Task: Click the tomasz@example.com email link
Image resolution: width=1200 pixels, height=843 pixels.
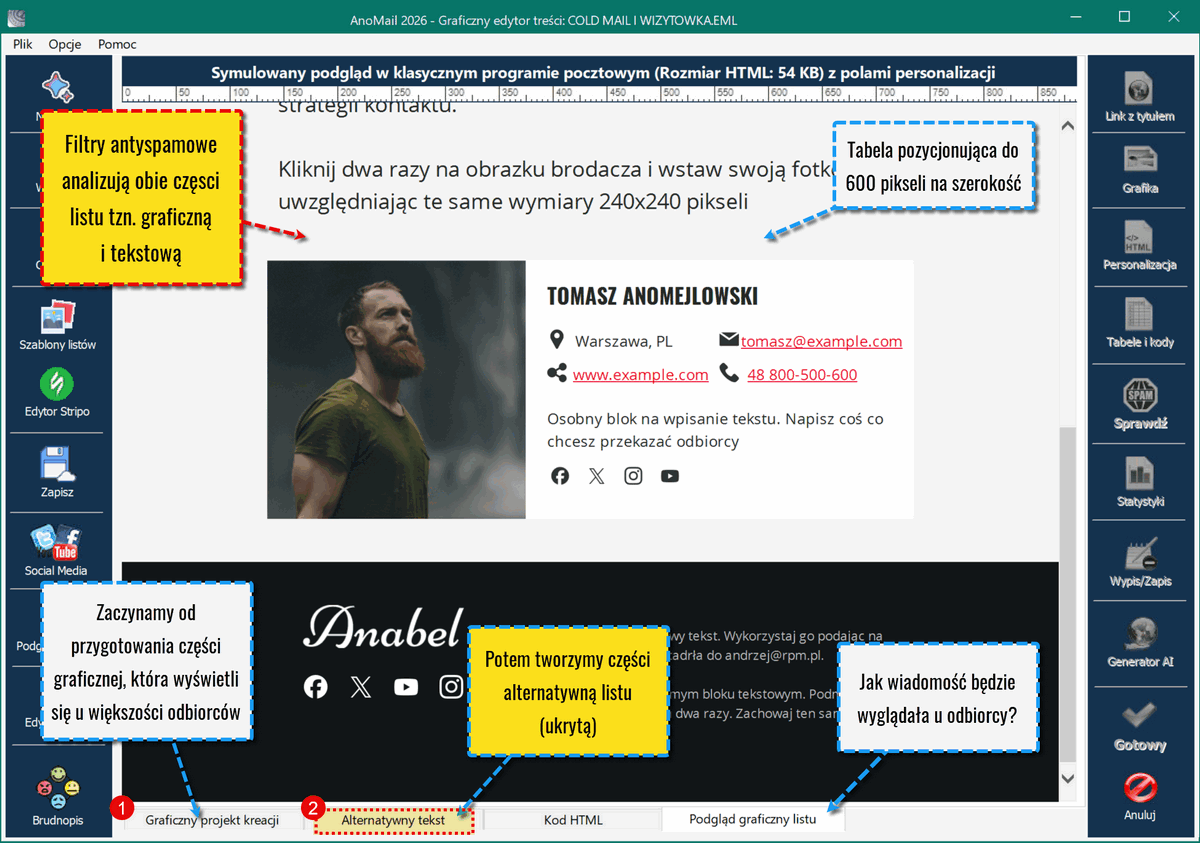Action: coord(821,341)
